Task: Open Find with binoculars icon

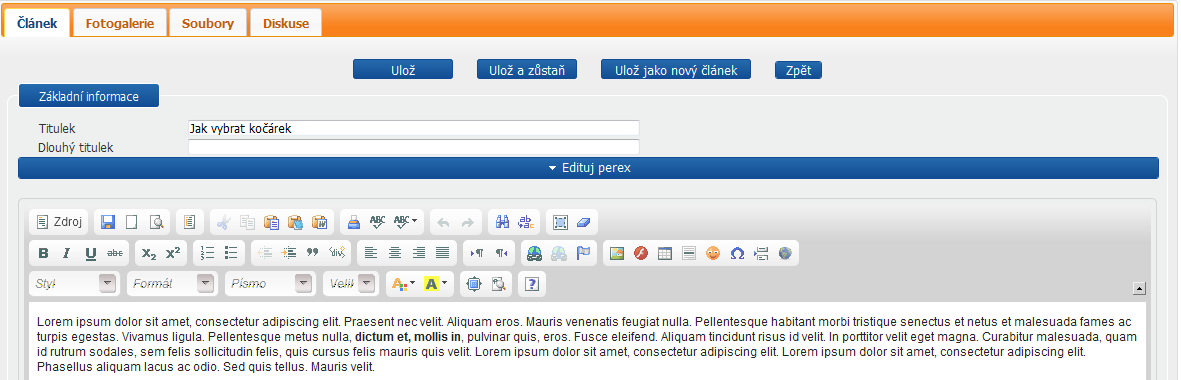Action: click(x=502, y=222)
